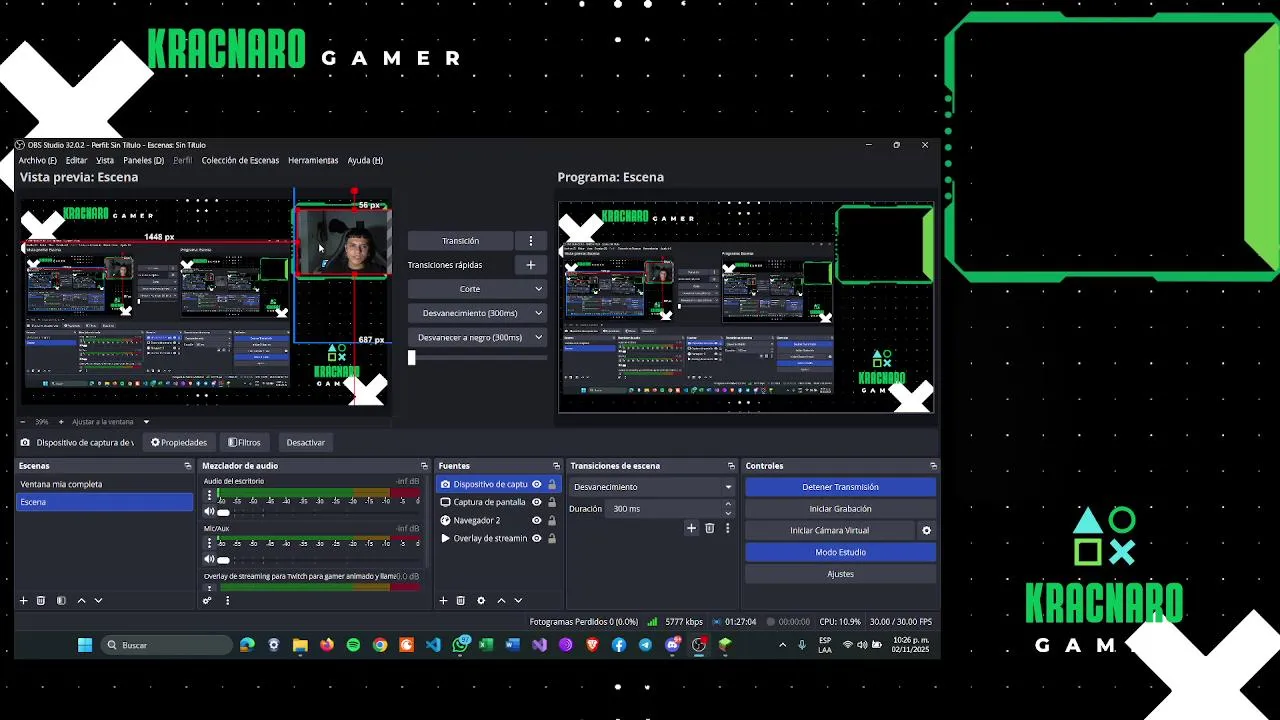The height and width of the screenshot is (720, 1280).
Task: Open the Corte quick transition dropdown
Action: point(477,289)
